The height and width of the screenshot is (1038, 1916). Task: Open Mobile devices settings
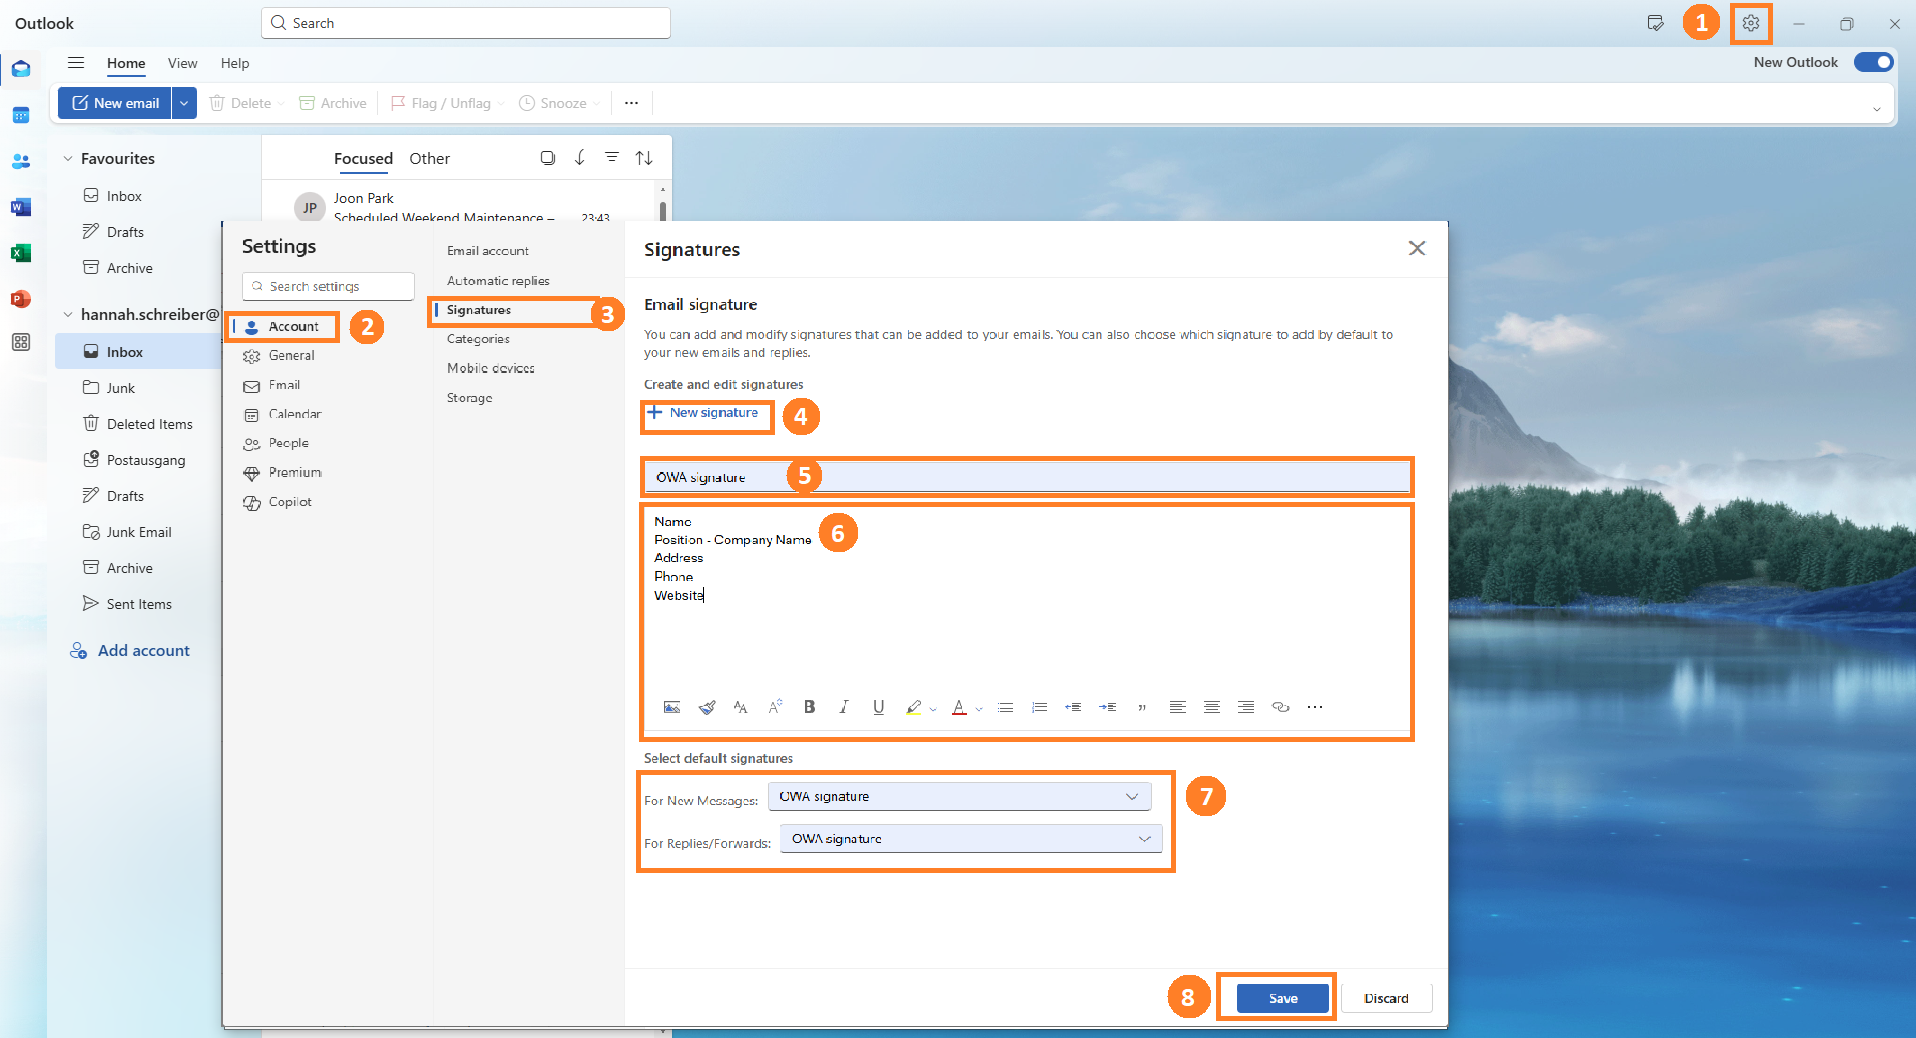click(x=491, y=368)
